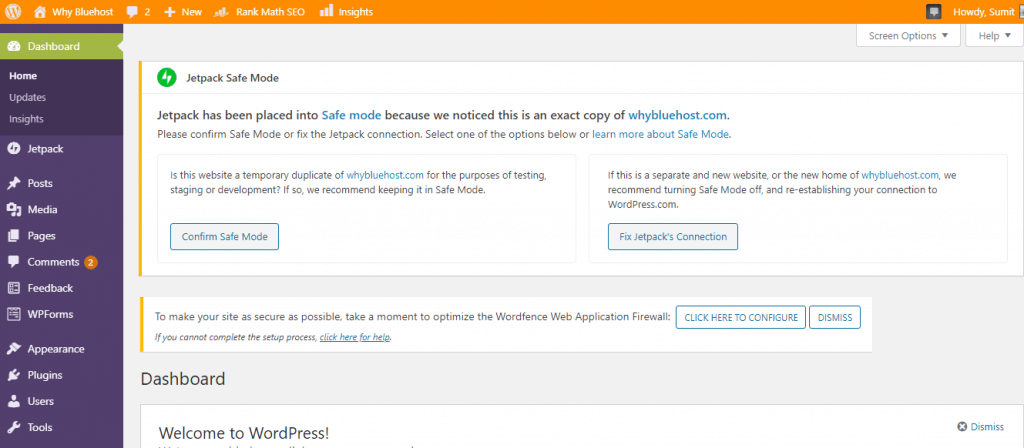Open Tools via the wrench icon
Screen dimensions: 1024x448
(x=14, y=427)
